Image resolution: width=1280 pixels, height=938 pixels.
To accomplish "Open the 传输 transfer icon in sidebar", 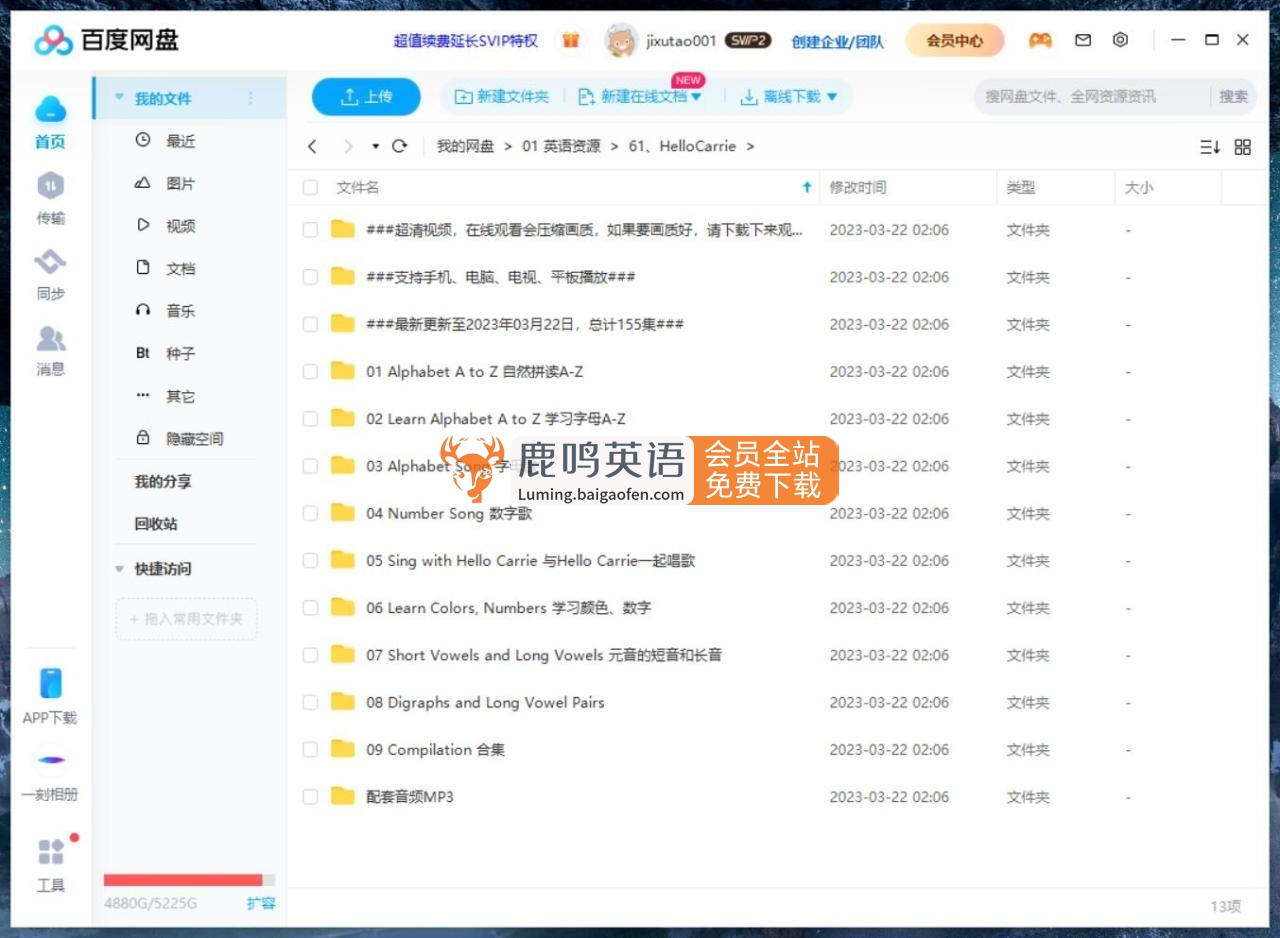I will [50, 187].
